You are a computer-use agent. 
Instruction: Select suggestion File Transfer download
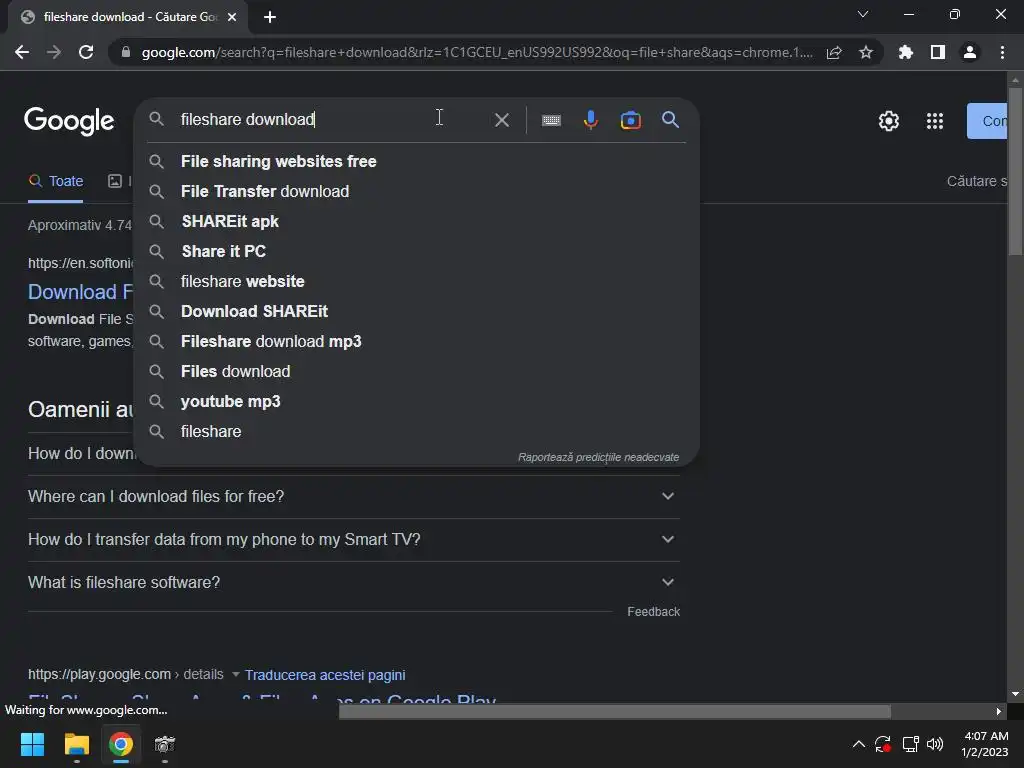click(416, 191)
